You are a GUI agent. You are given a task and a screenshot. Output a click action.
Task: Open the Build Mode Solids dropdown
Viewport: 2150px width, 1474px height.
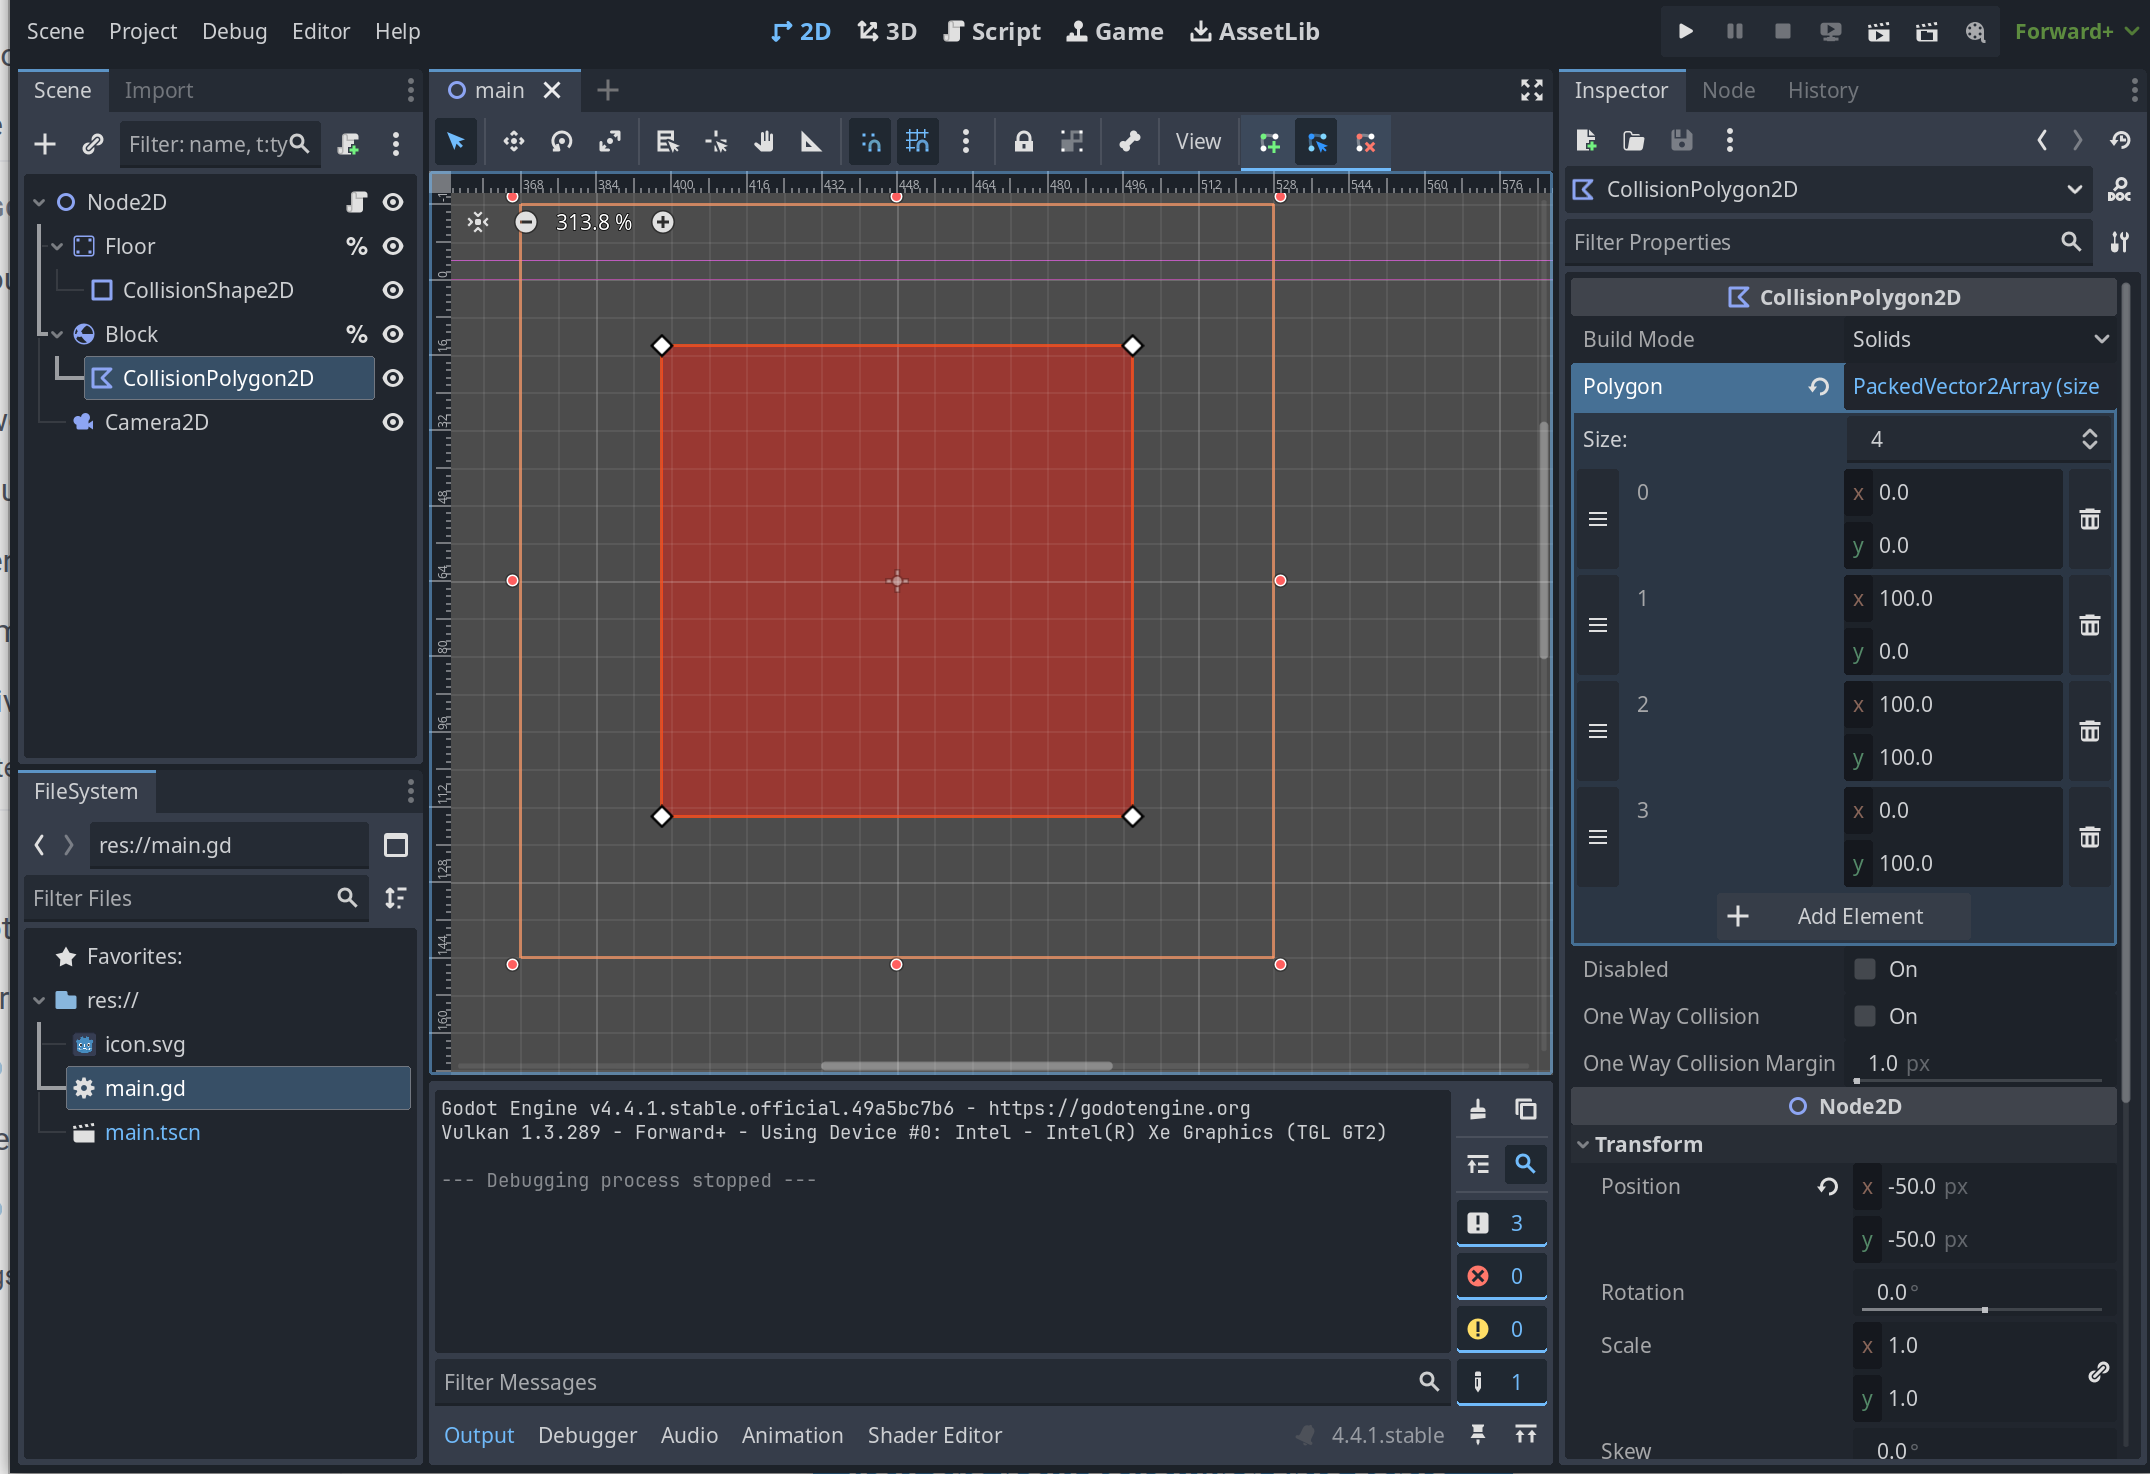click(x=1979, y=339)
